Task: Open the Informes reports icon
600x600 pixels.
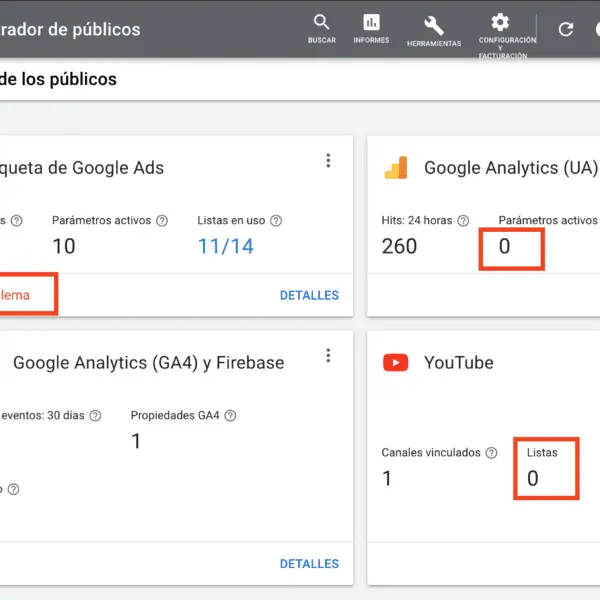Action: pyautogui.click(x=371, y=23)
